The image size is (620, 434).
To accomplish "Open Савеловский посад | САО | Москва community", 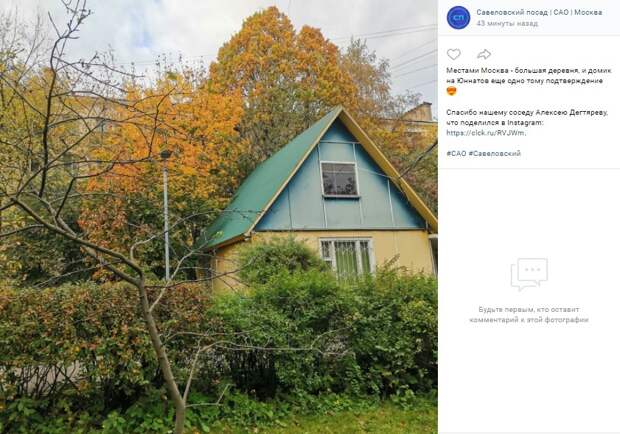I will point(539,12).
